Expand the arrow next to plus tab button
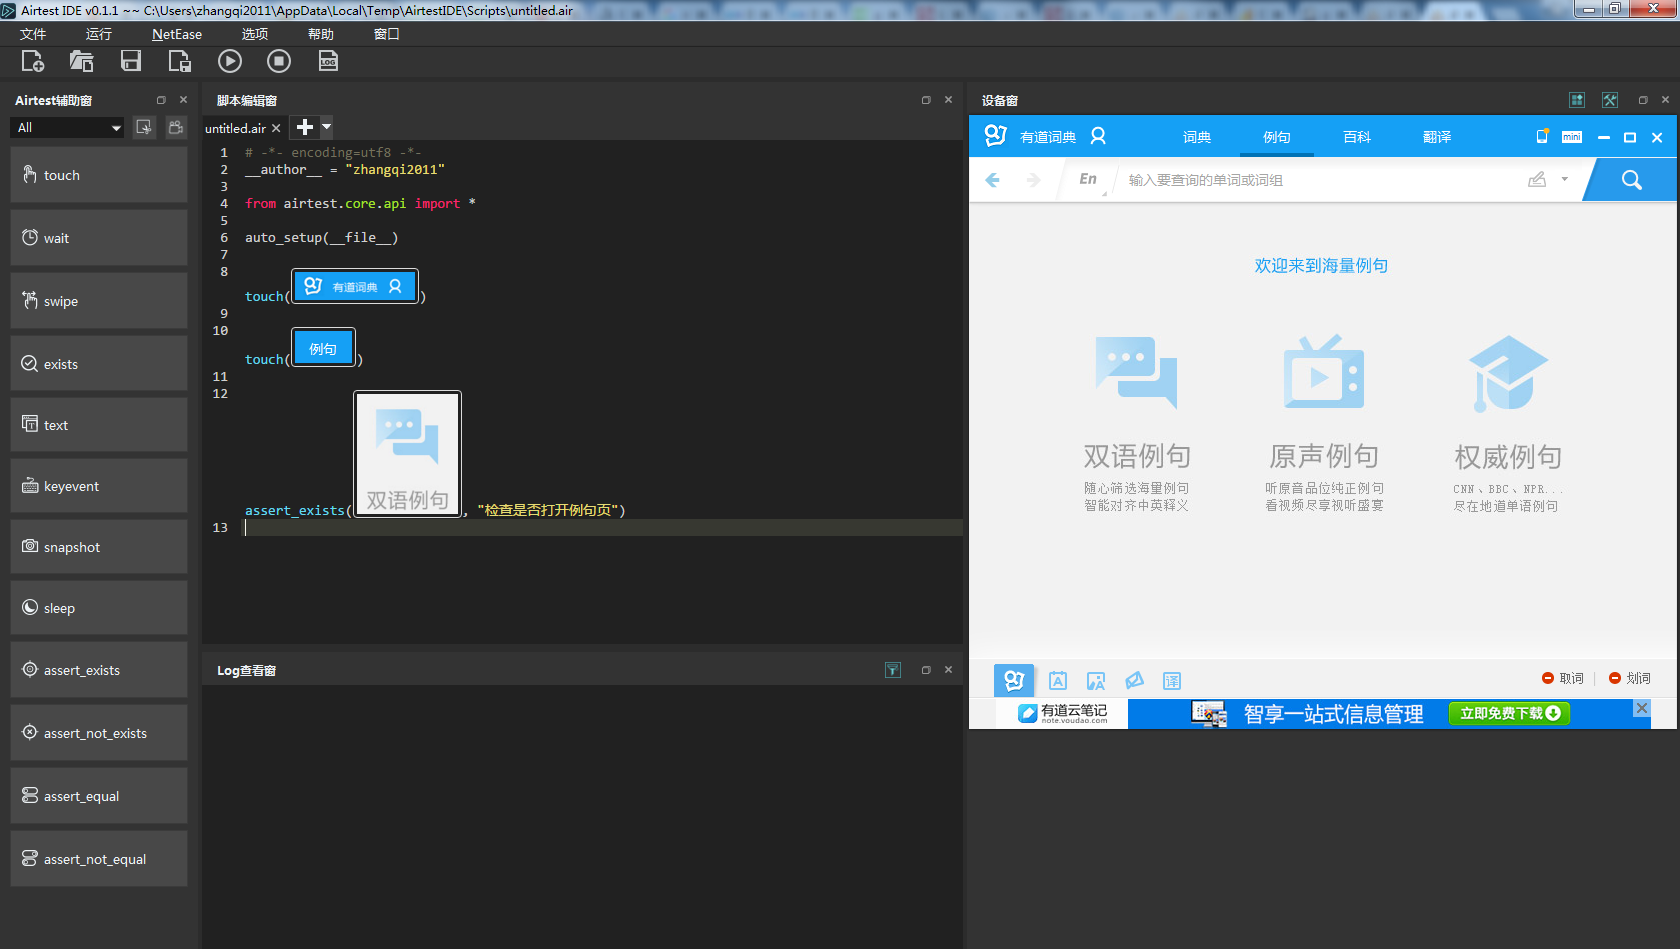Image resolution: width=1680 pixels, height=949 pixels. [326, 127]
